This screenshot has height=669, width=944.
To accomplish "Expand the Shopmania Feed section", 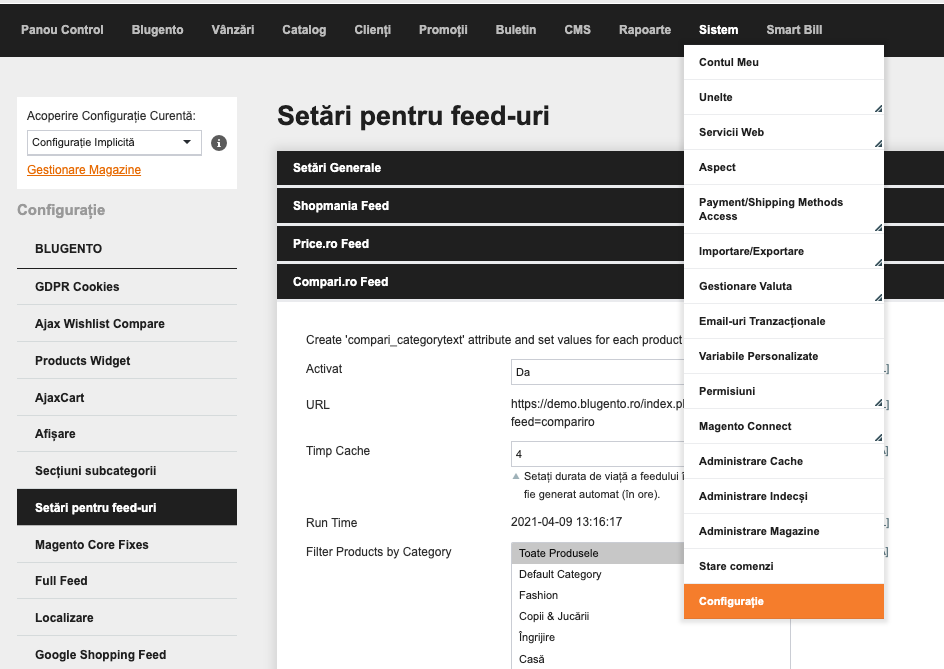I will tap(480, 205).
